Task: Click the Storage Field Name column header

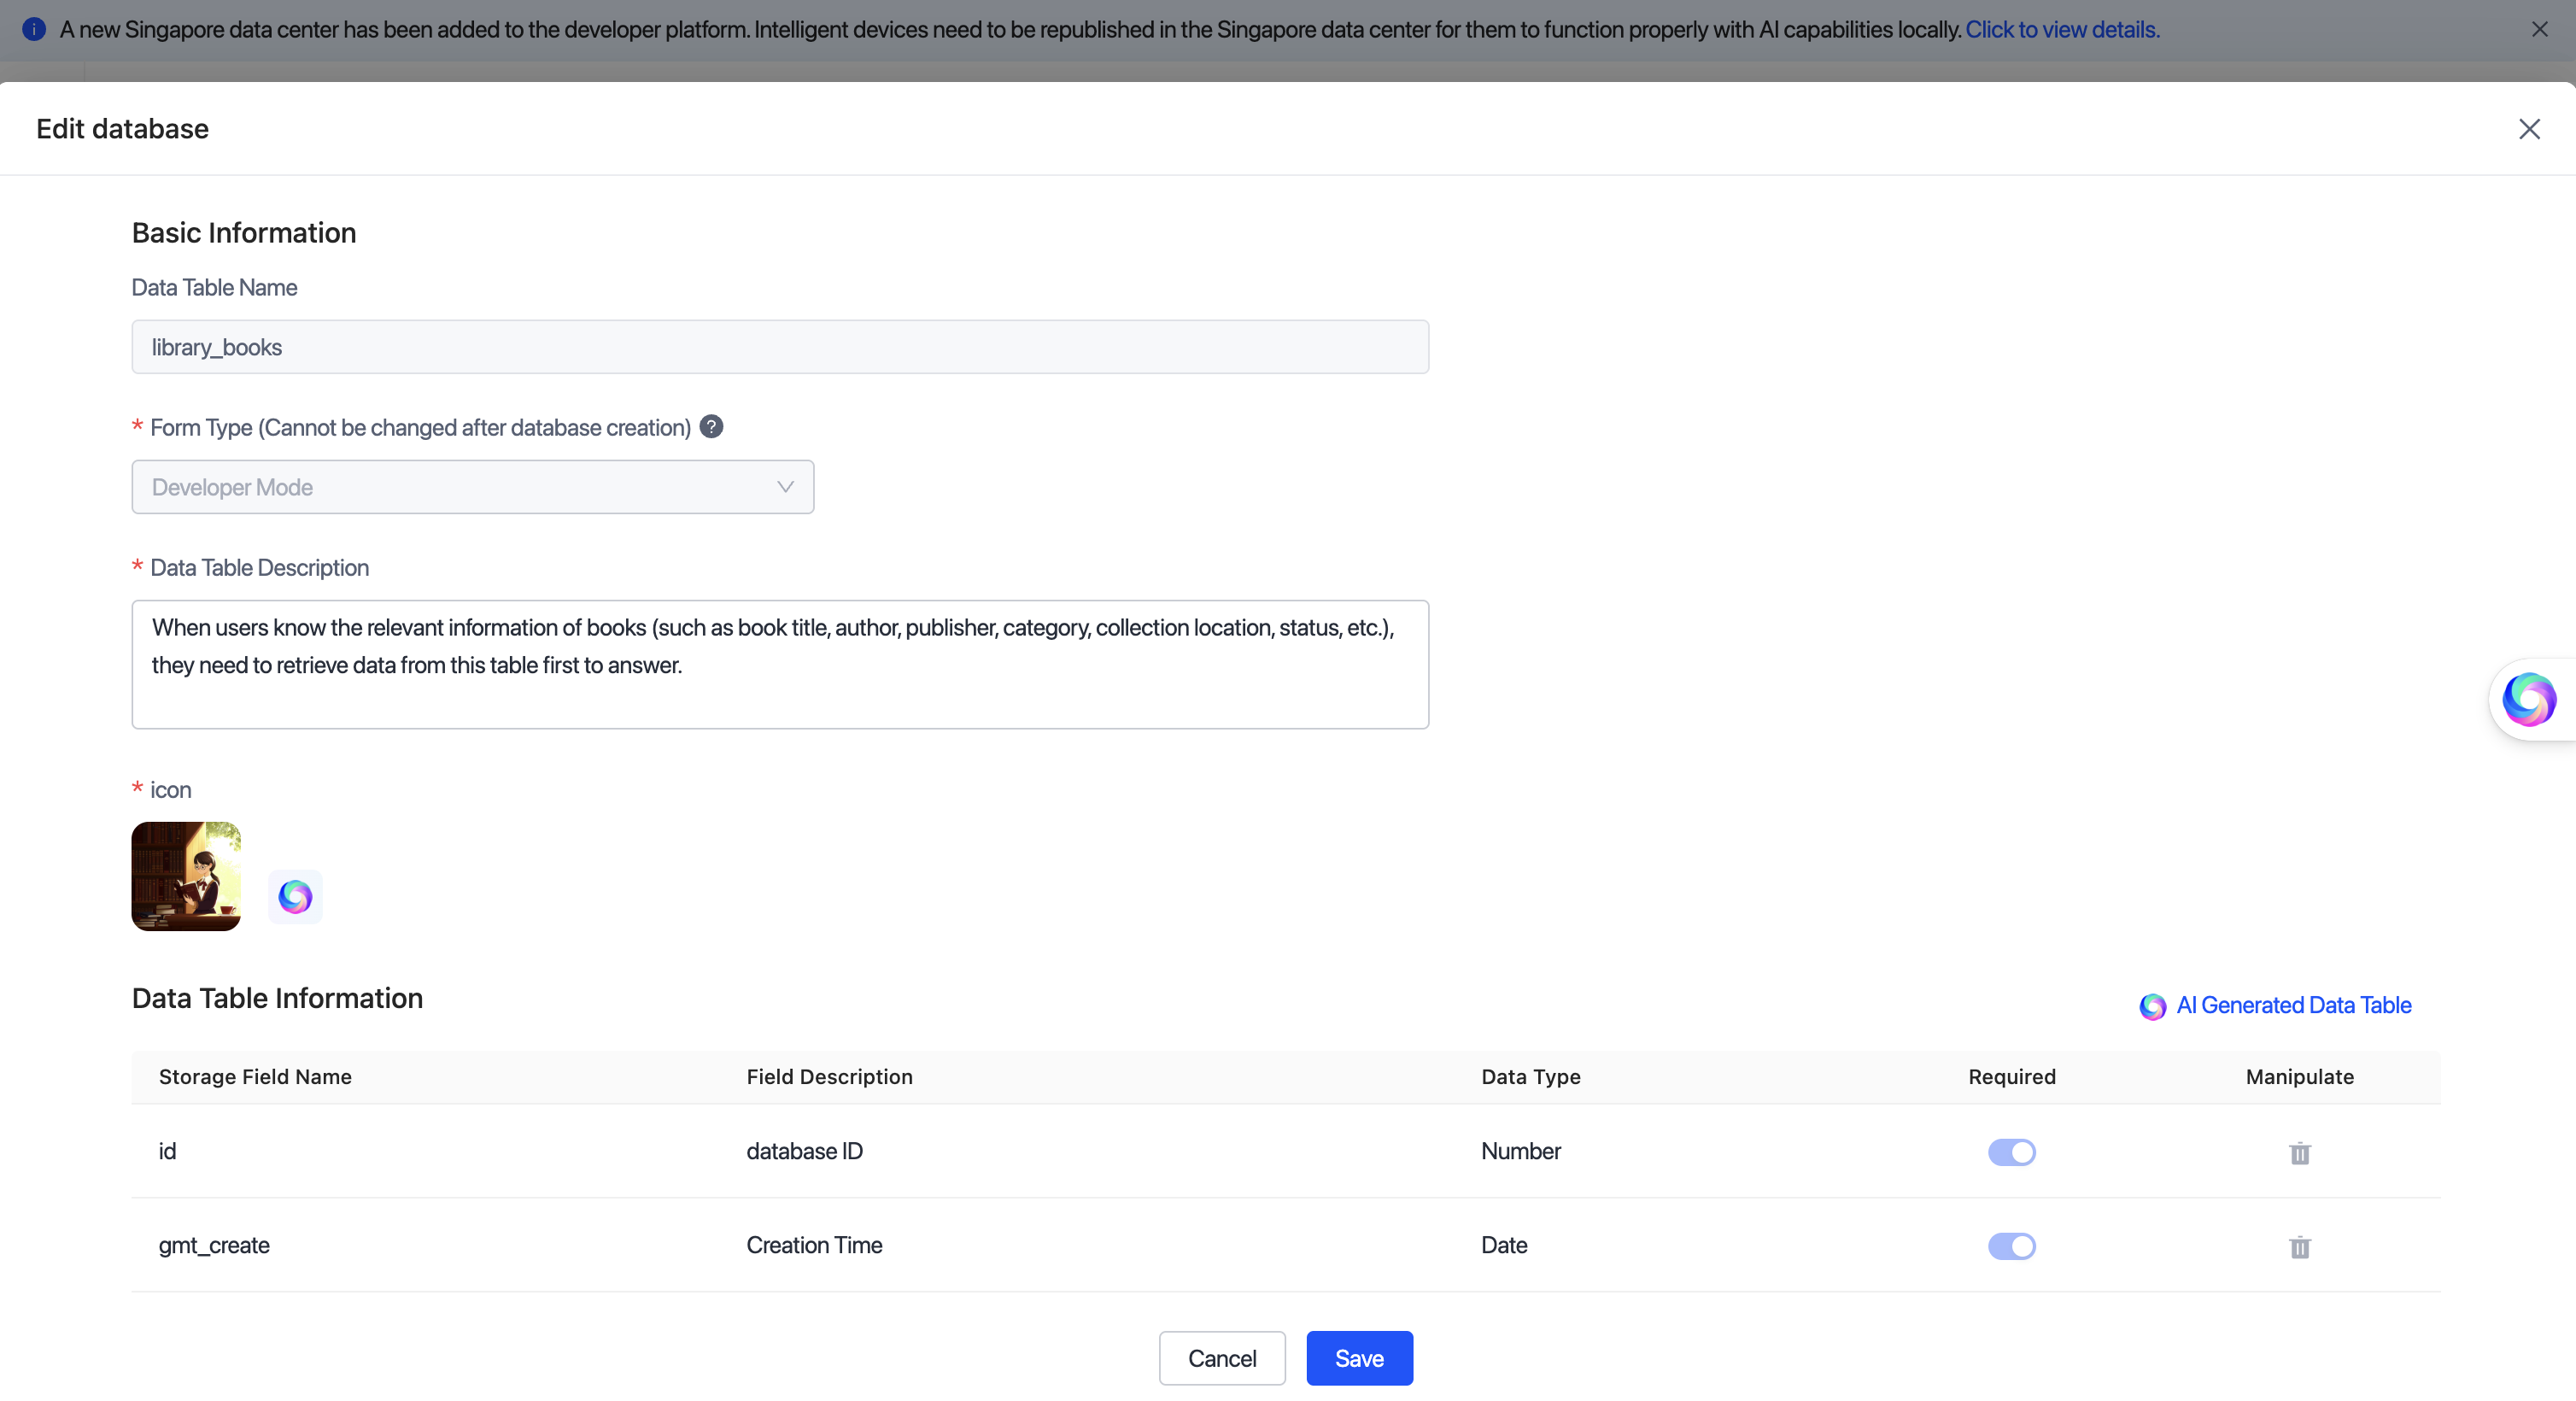Action: click(255, 1076)
